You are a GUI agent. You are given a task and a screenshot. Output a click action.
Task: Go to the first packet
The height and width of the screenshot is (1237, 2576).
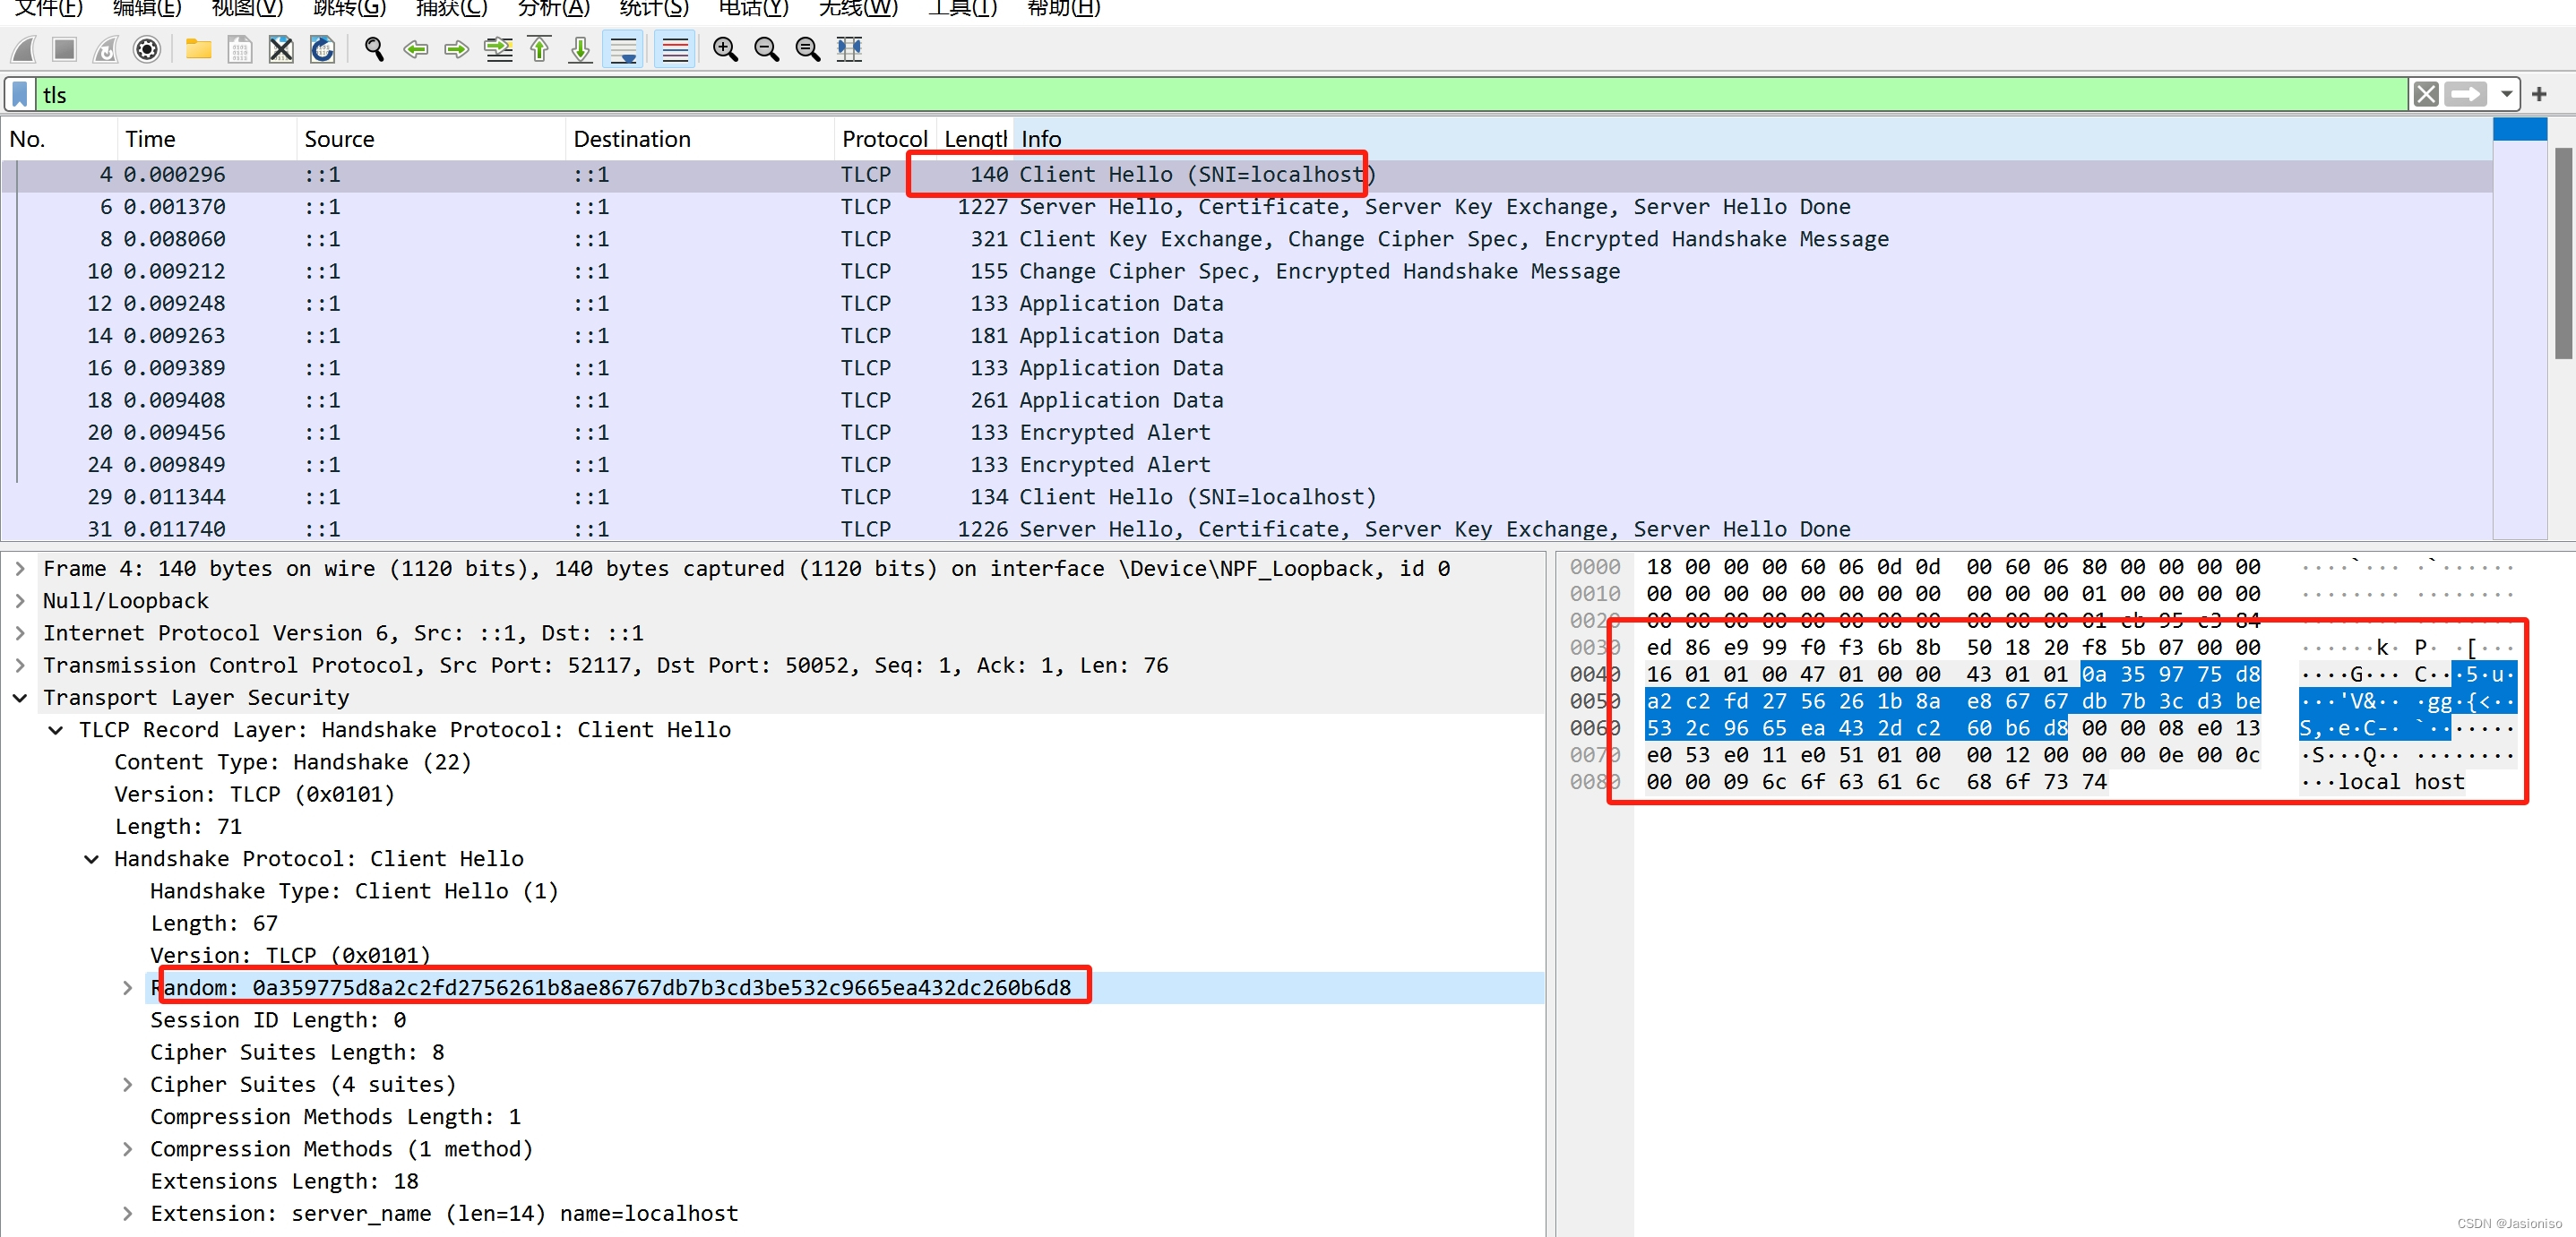point(539,49)
